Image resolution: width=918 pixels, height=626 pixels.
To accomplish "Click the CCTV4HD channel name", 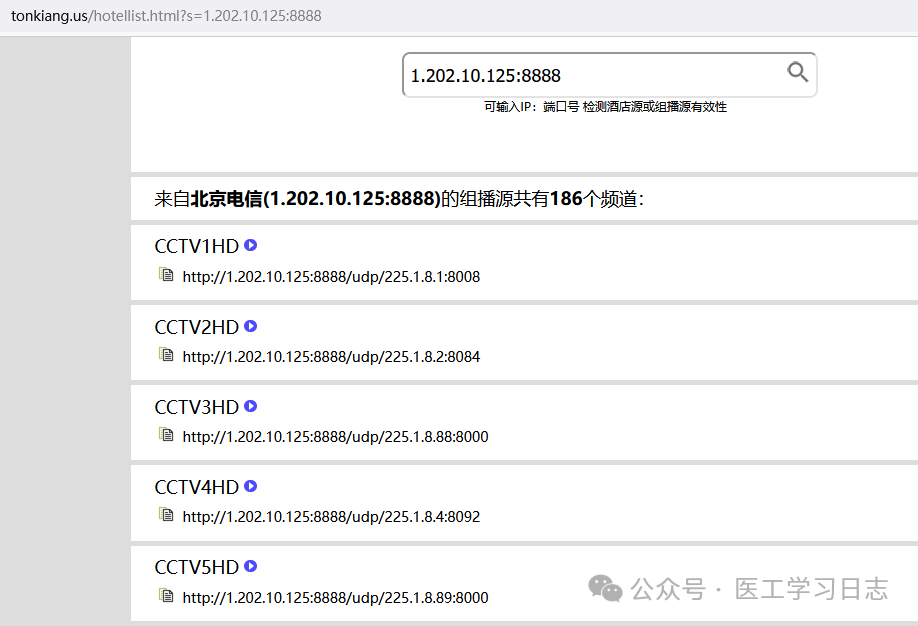I will (197, 487).
